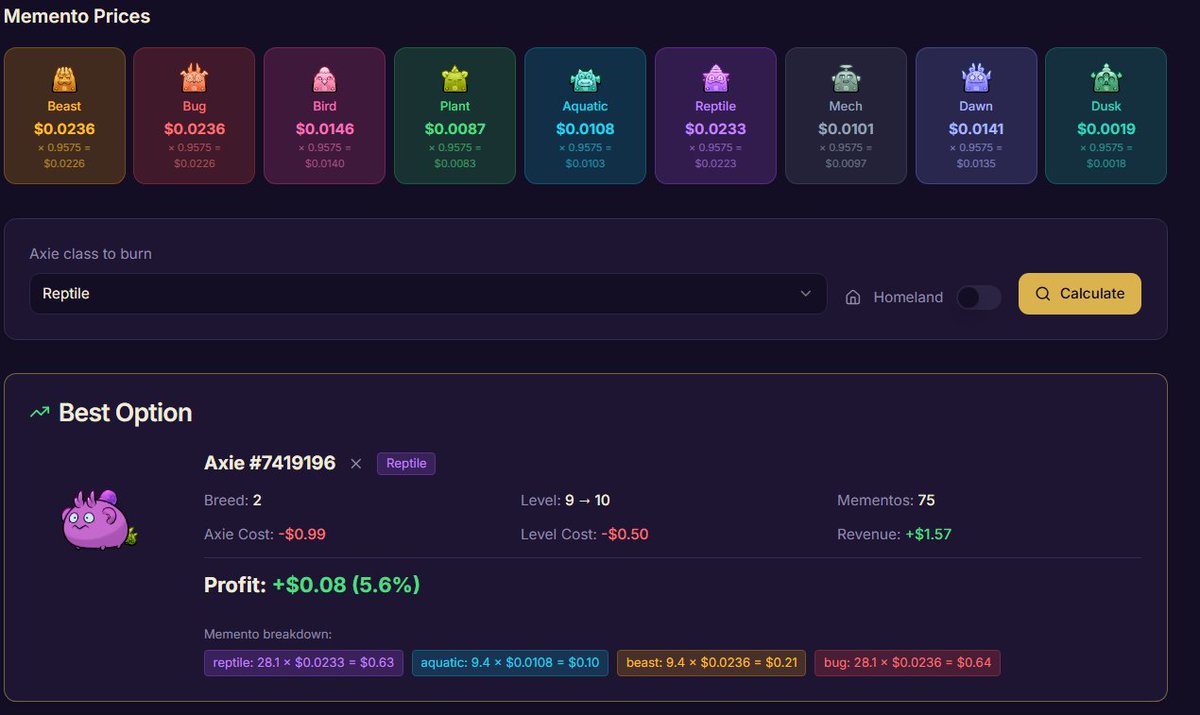The width and height of the screenshot is (1200, 715).
Task: Select the bug memento breakdown chip
Action: pos(907,663)
